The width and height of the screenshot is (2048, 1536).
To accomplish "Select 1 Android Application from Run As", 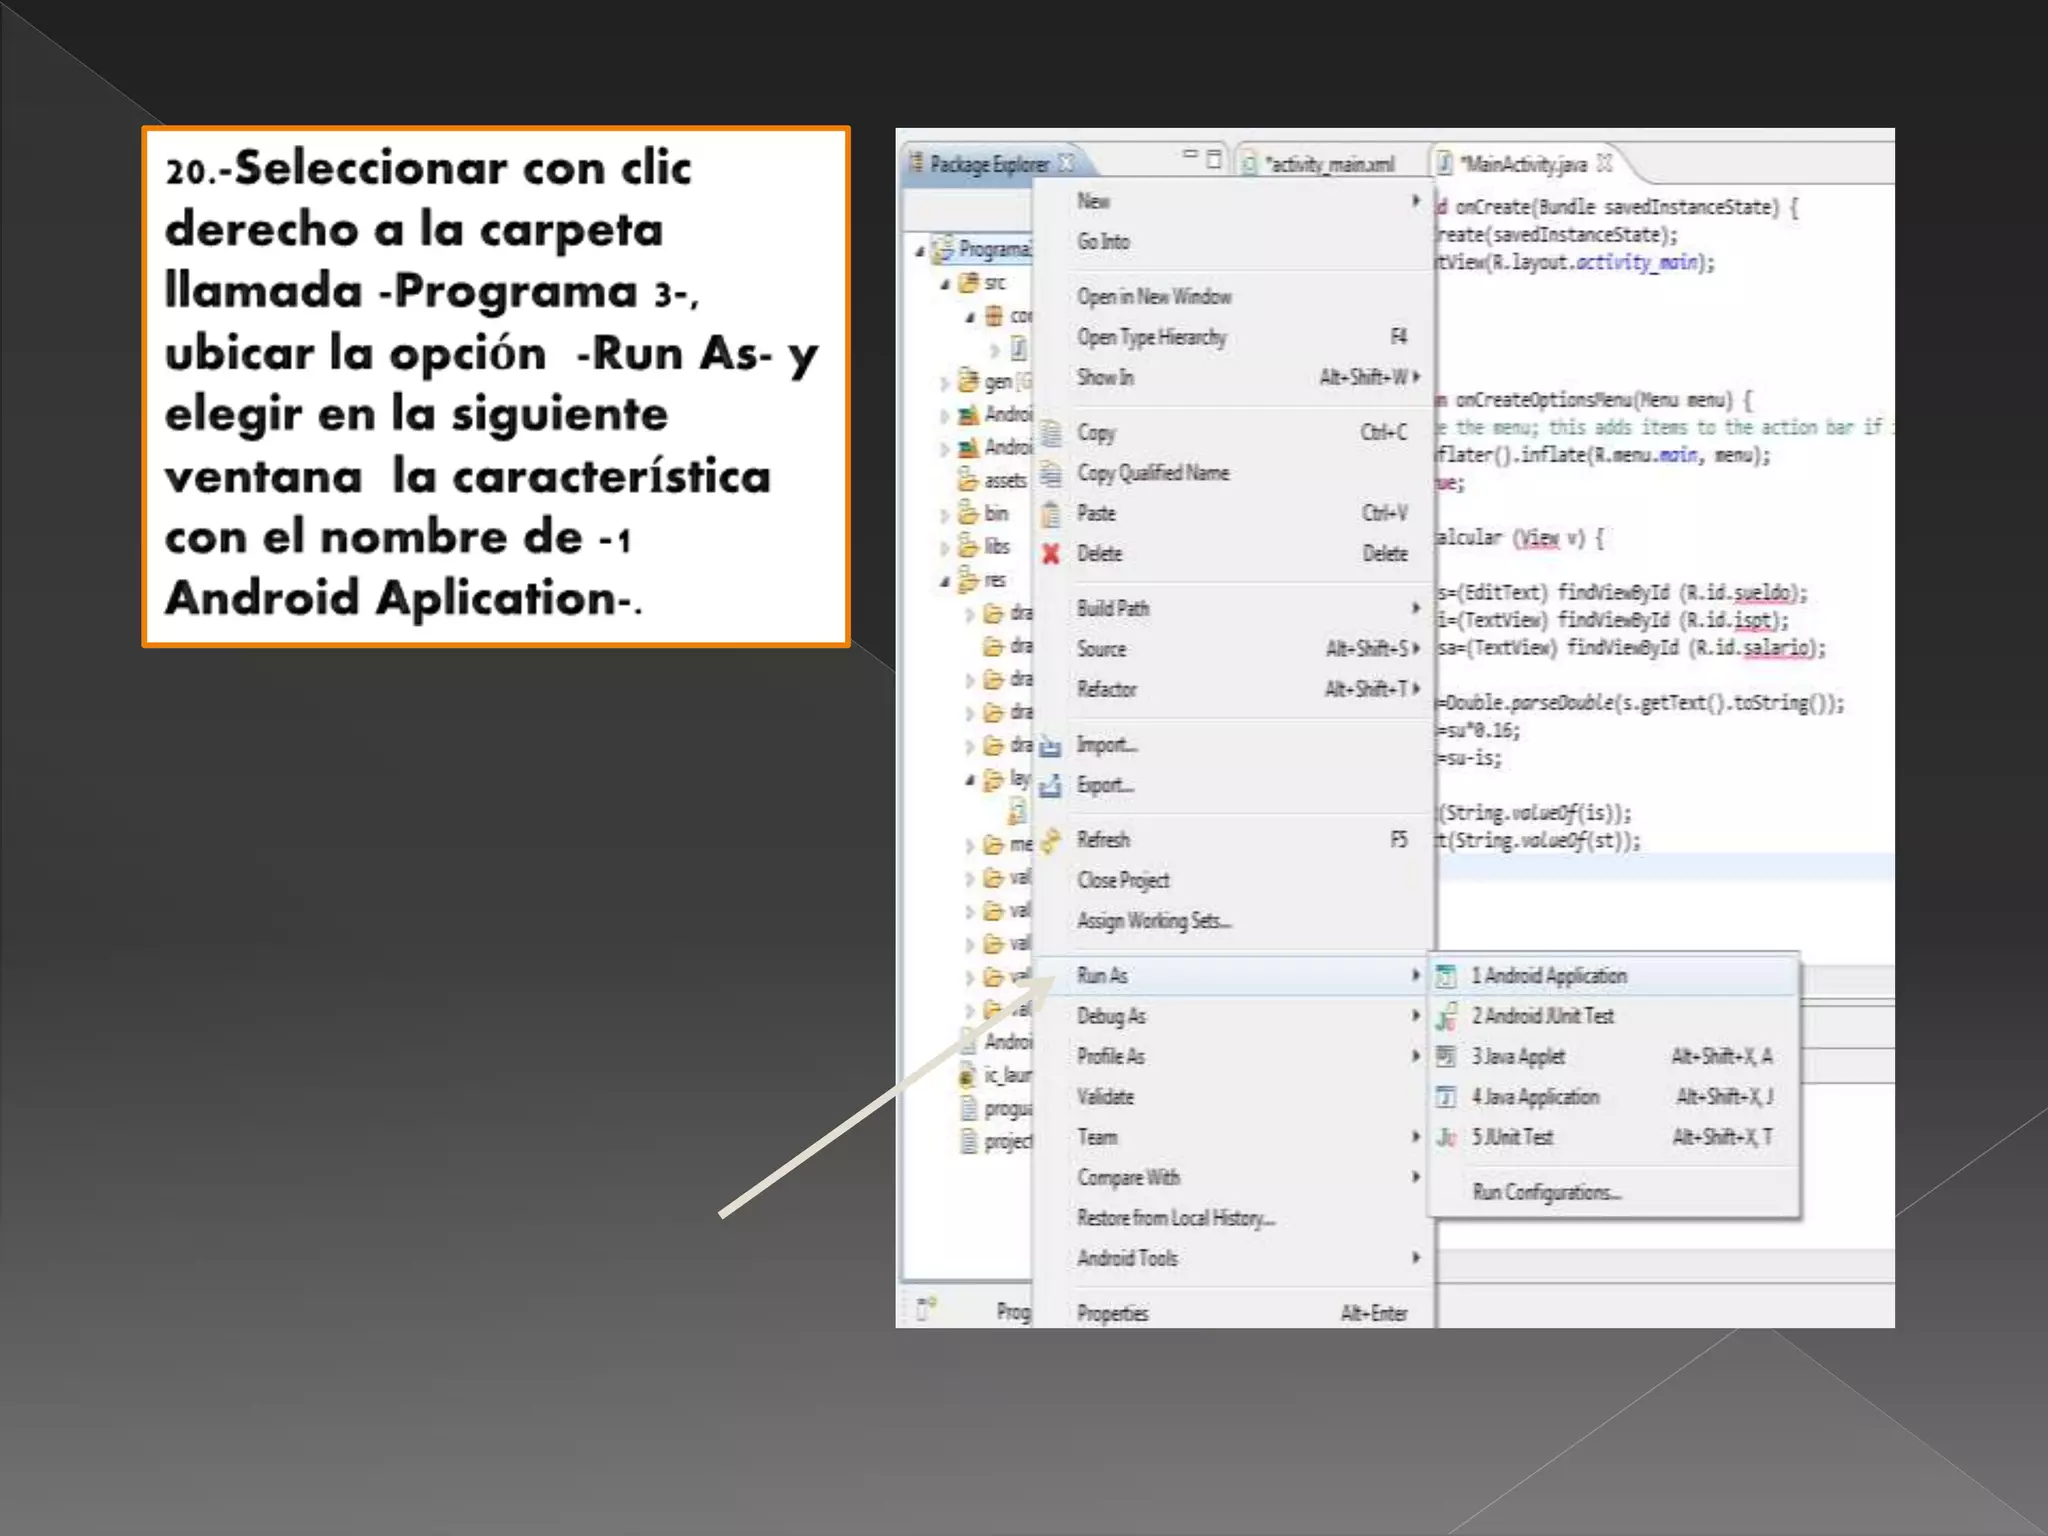I will 1549,976.
